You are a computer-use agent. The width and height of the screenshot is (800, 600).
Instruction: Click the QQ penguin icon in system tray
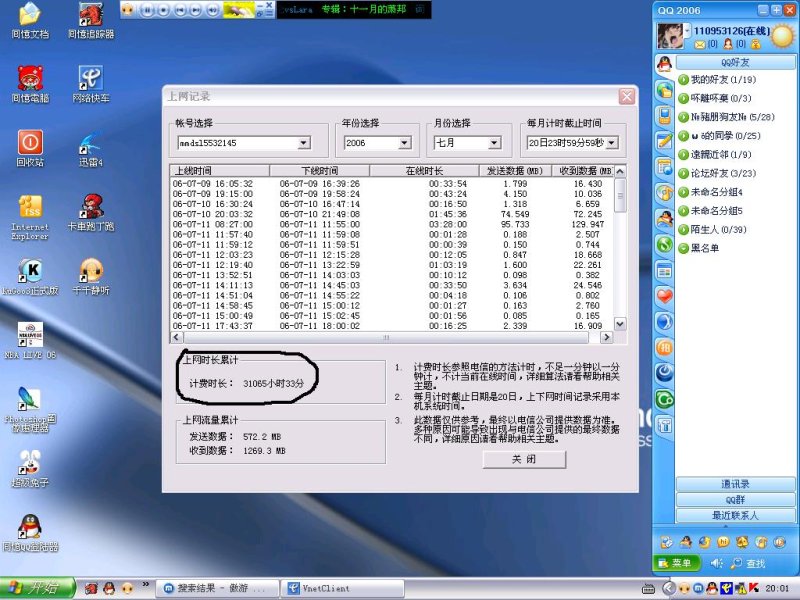pyautogui.click(x=712, y=588)
